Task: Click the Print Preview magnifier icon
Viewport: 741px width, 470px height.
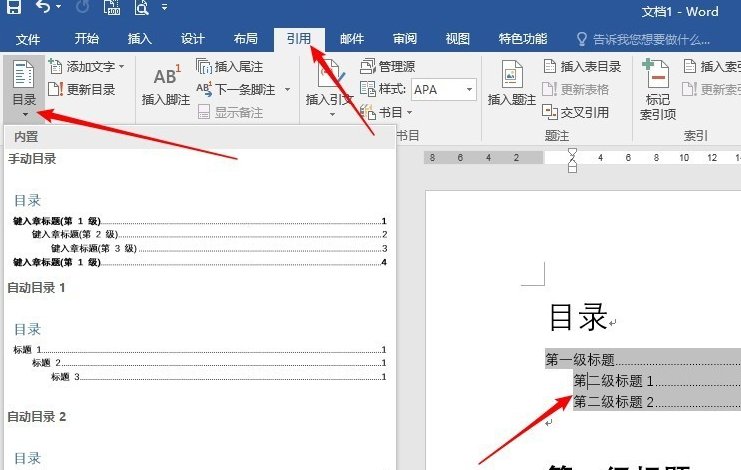Action: (141, 7)
